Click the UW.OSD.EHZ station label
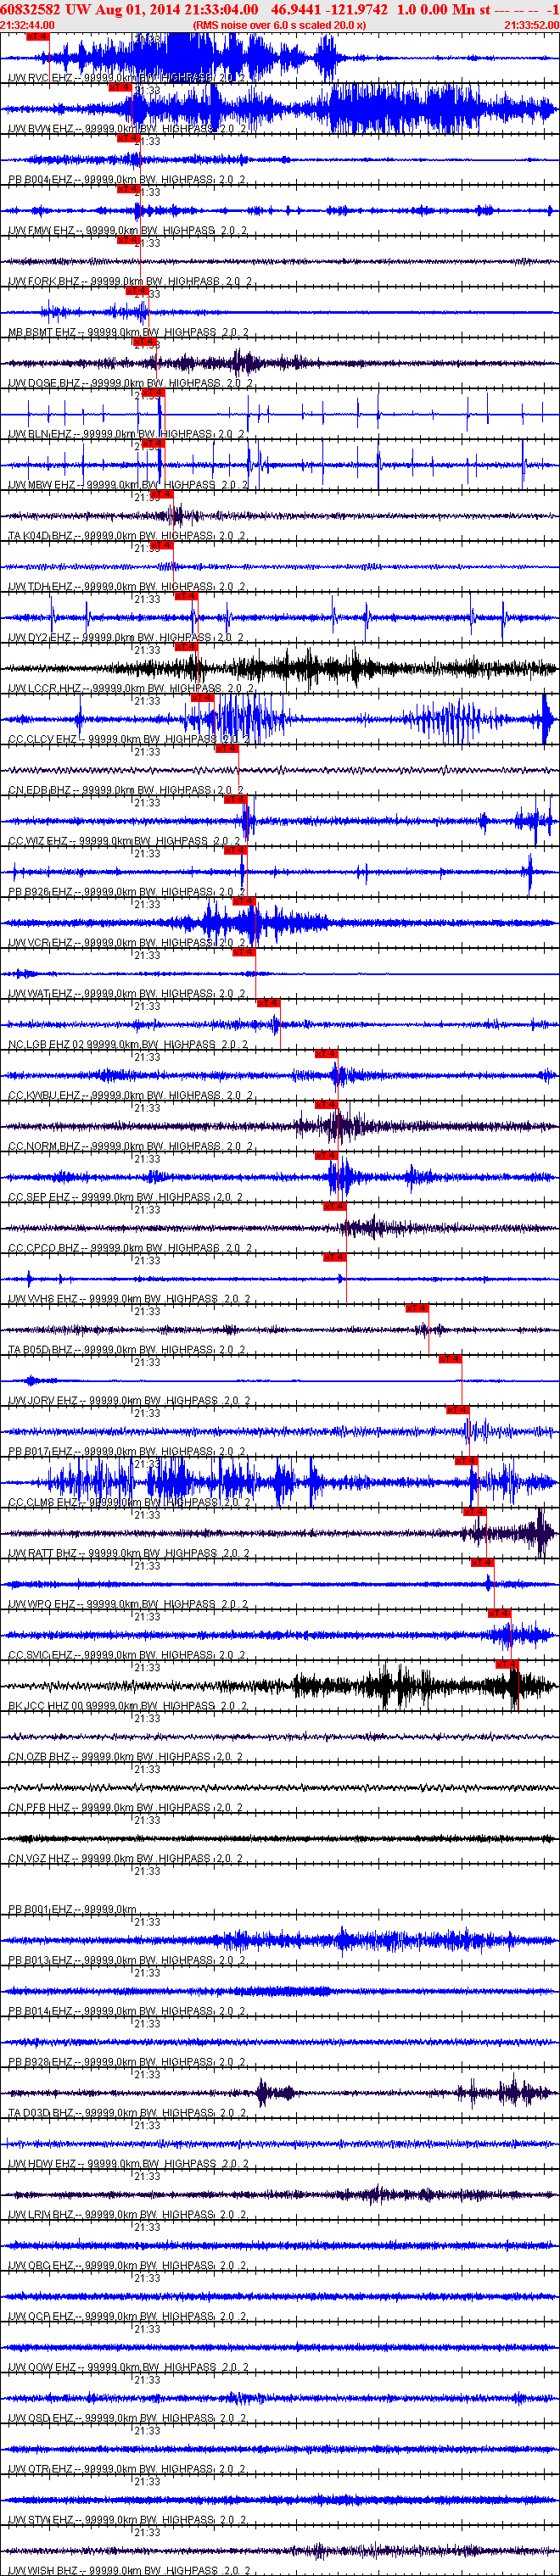 (x=127, y=2419)
